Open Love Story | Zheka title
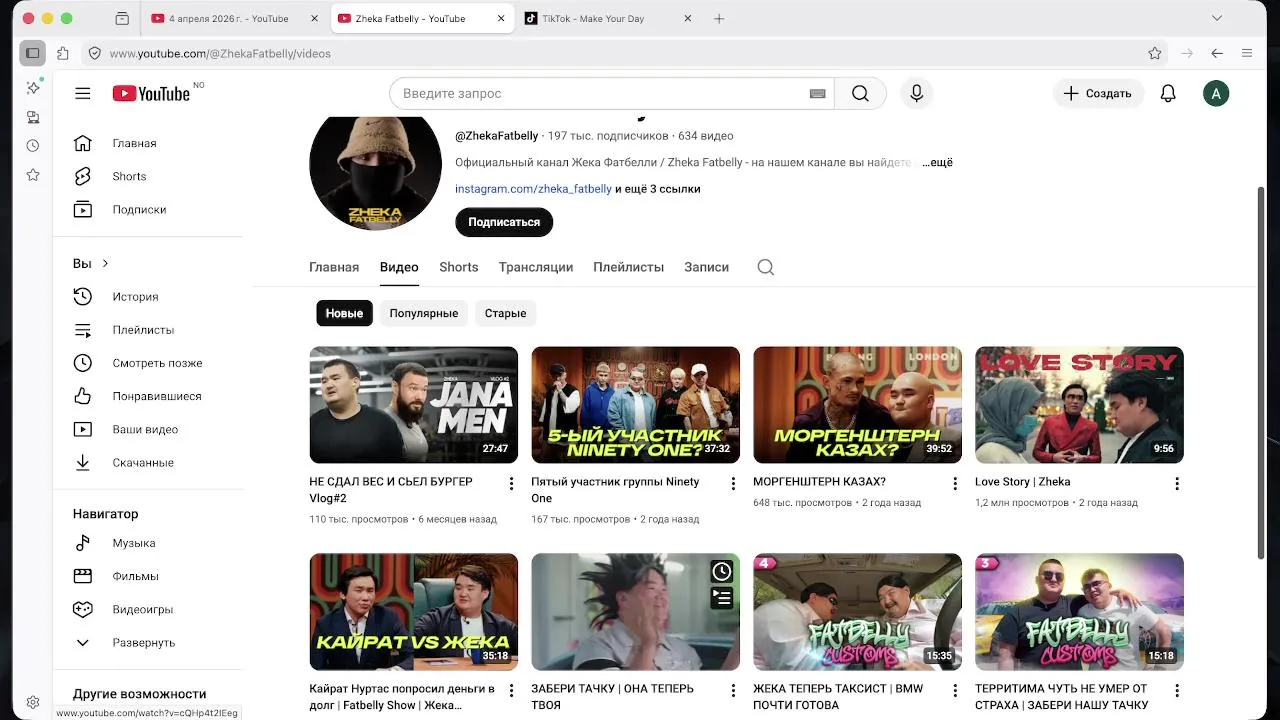 [x=1022, y=481]
